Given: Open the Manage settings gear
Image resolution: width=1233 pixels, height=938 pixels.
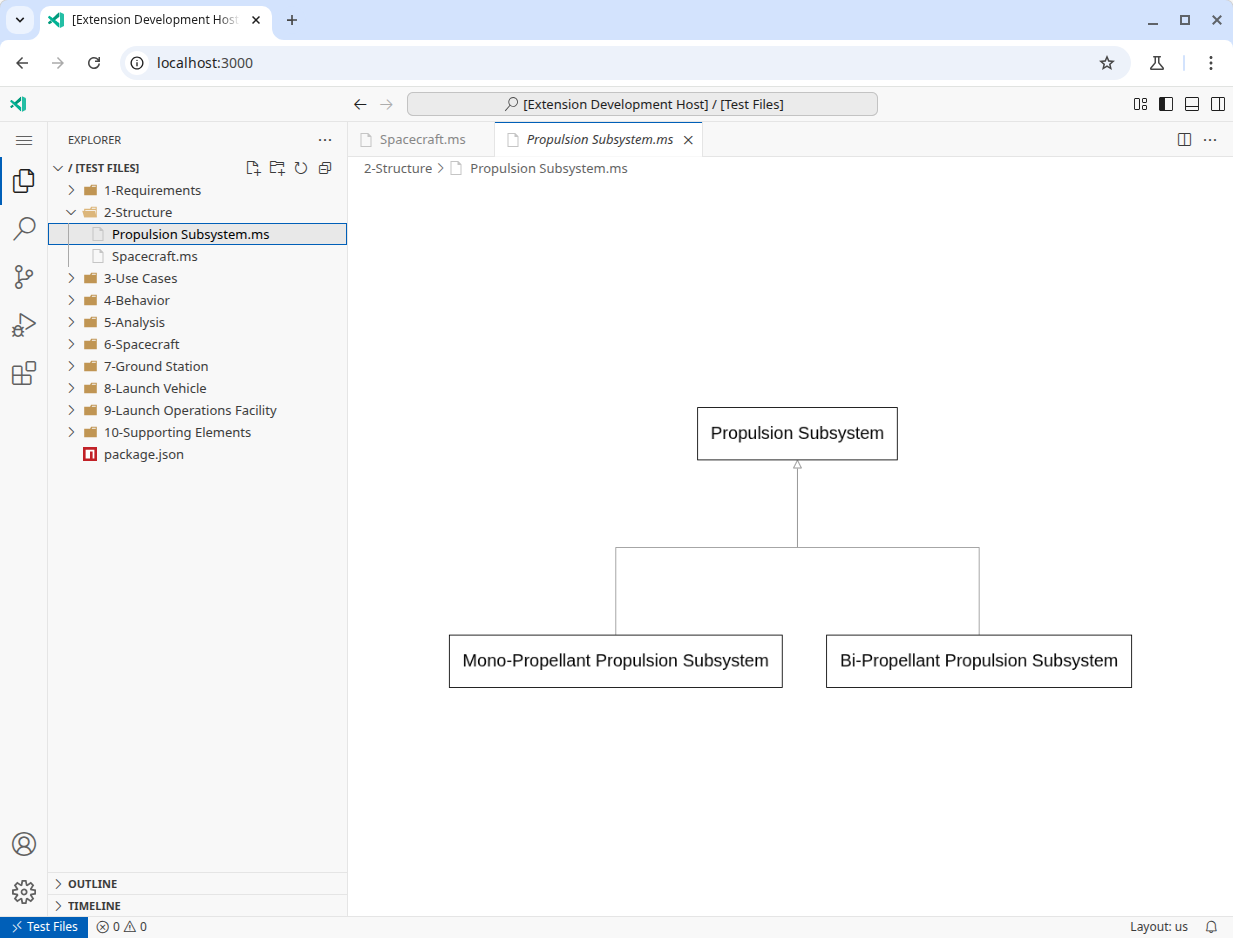Looking at the screenshot, I should pyautogui.click(x=24, y=891).
